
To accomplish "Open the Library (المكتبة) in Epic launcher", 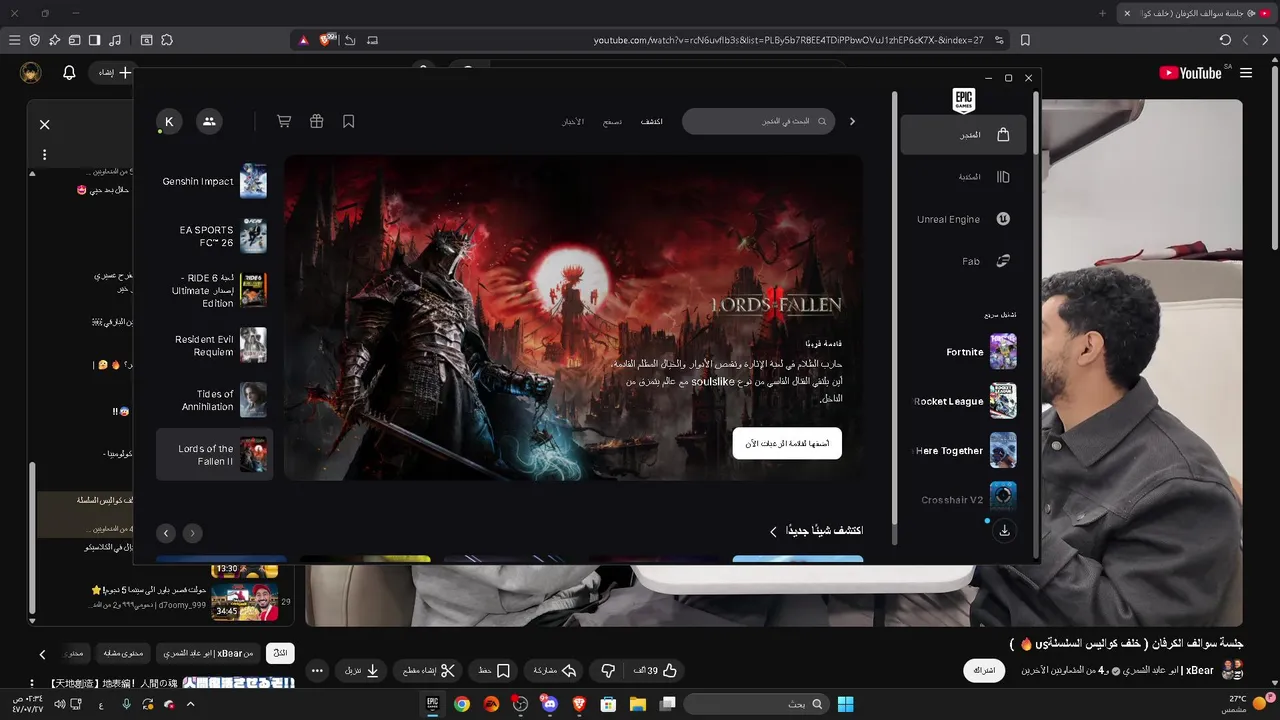I will 963,177.
